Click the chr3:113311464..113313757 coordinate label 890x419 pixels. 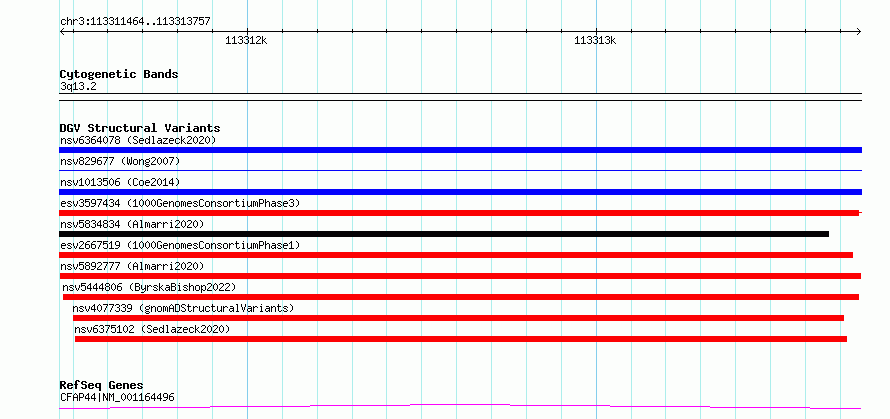click(135, 21)
